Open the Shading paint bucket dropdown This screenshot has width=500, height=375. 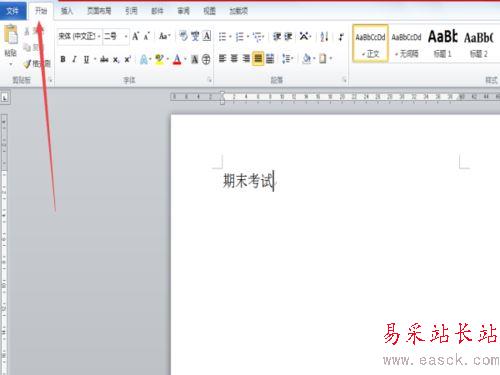[x=308, y=59]
